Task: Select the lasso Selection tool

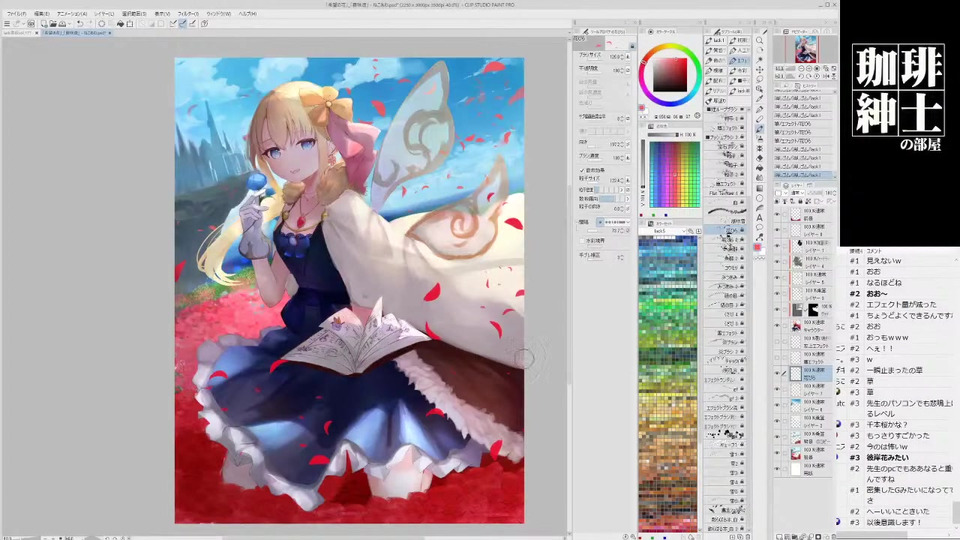Action: 759,79
